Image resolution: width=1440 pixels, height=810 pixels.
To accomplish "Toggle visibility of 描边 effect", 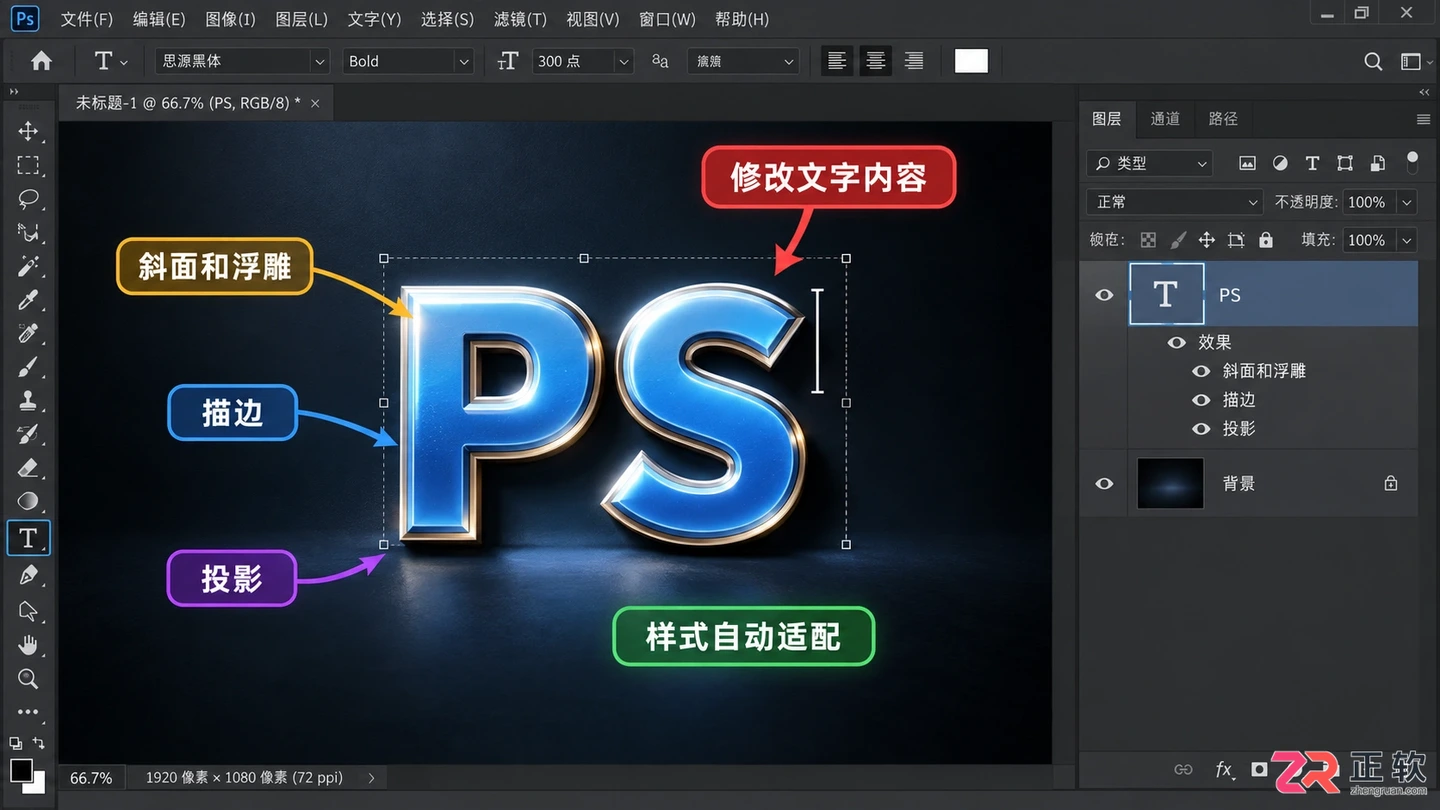I will point(1201,400).
